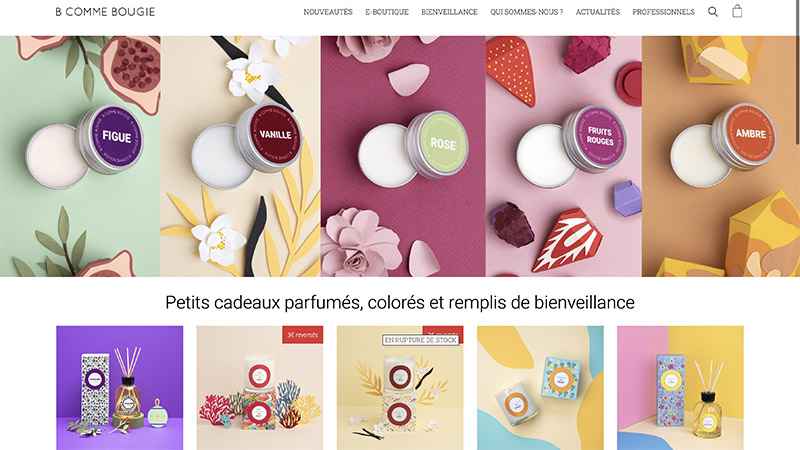Open the search magnifier icon

(713, 12)
